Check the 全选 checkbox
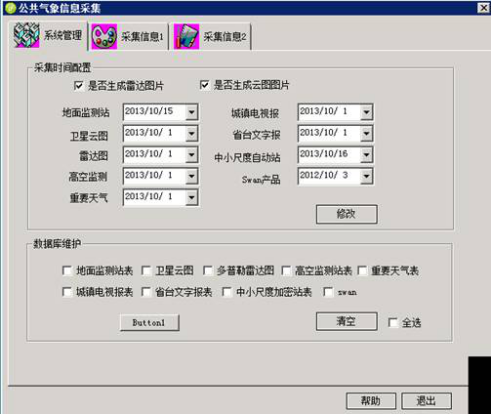 (x=393, y=323)
